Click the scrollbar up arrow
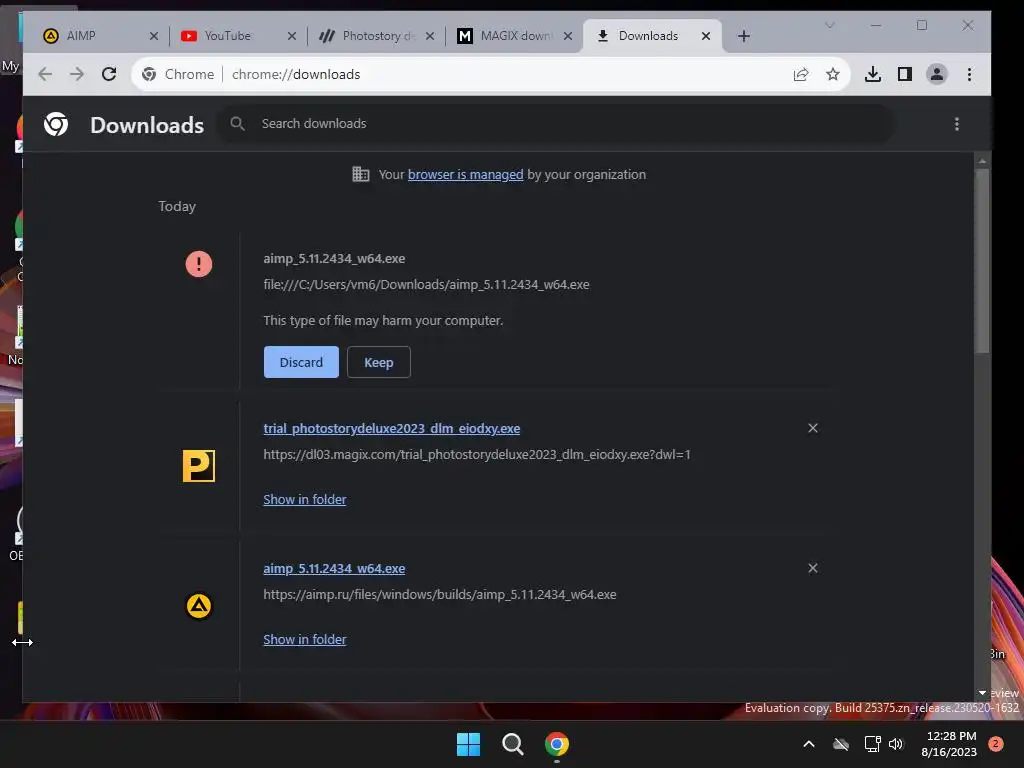This screenshot has height=768, width=1024. tap(982, 161)
